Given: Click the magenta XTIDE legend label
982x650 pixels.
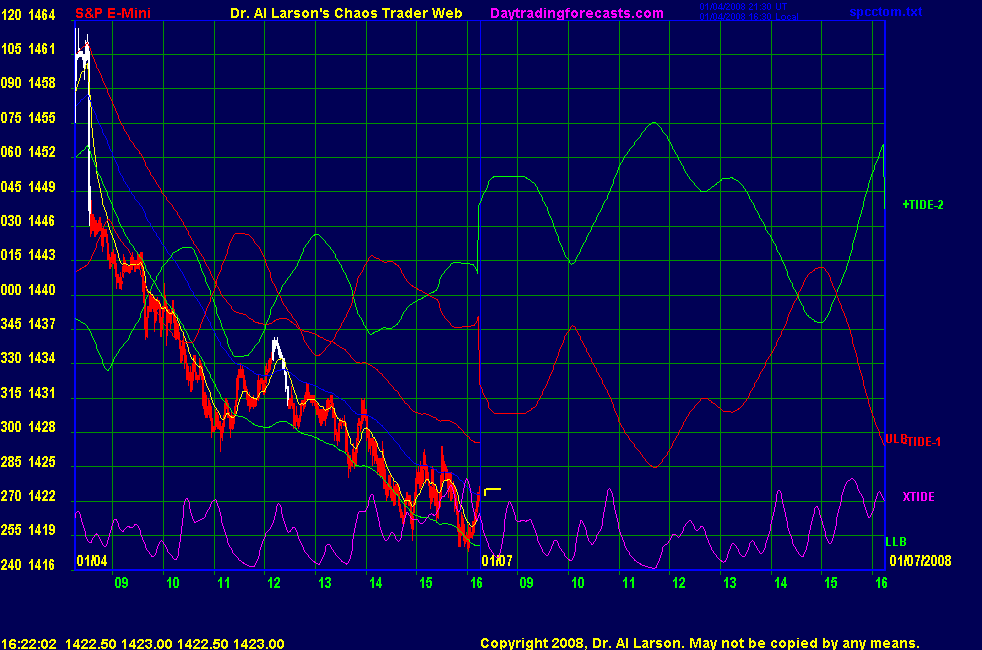Looking at the screenshot, I should click(918, 497).
